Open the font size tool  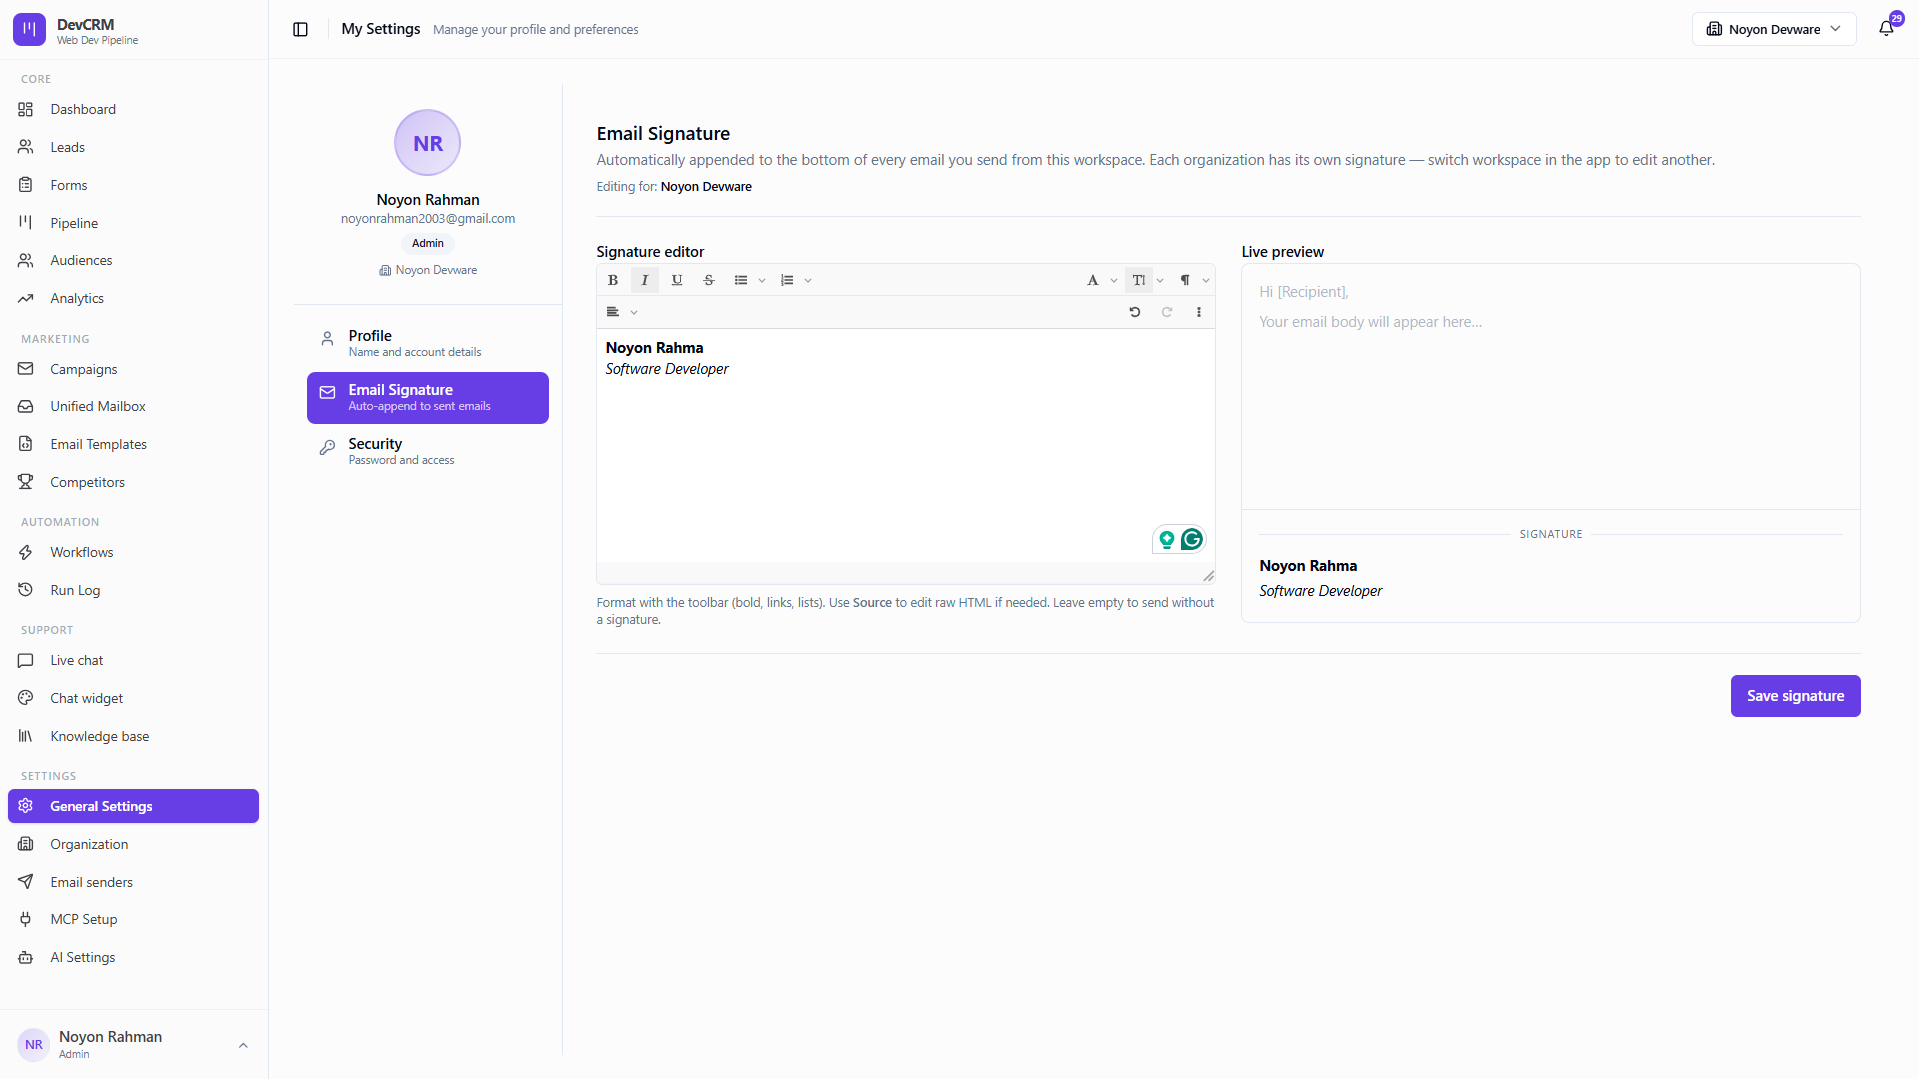pos(1139,280)
